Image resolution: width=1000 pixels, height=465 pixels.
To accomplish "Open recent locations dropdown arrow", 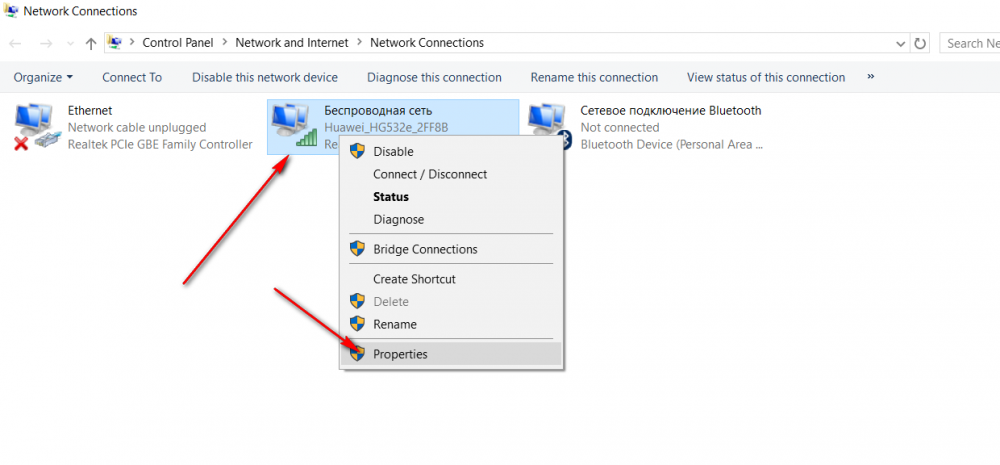I will point(68,43).
